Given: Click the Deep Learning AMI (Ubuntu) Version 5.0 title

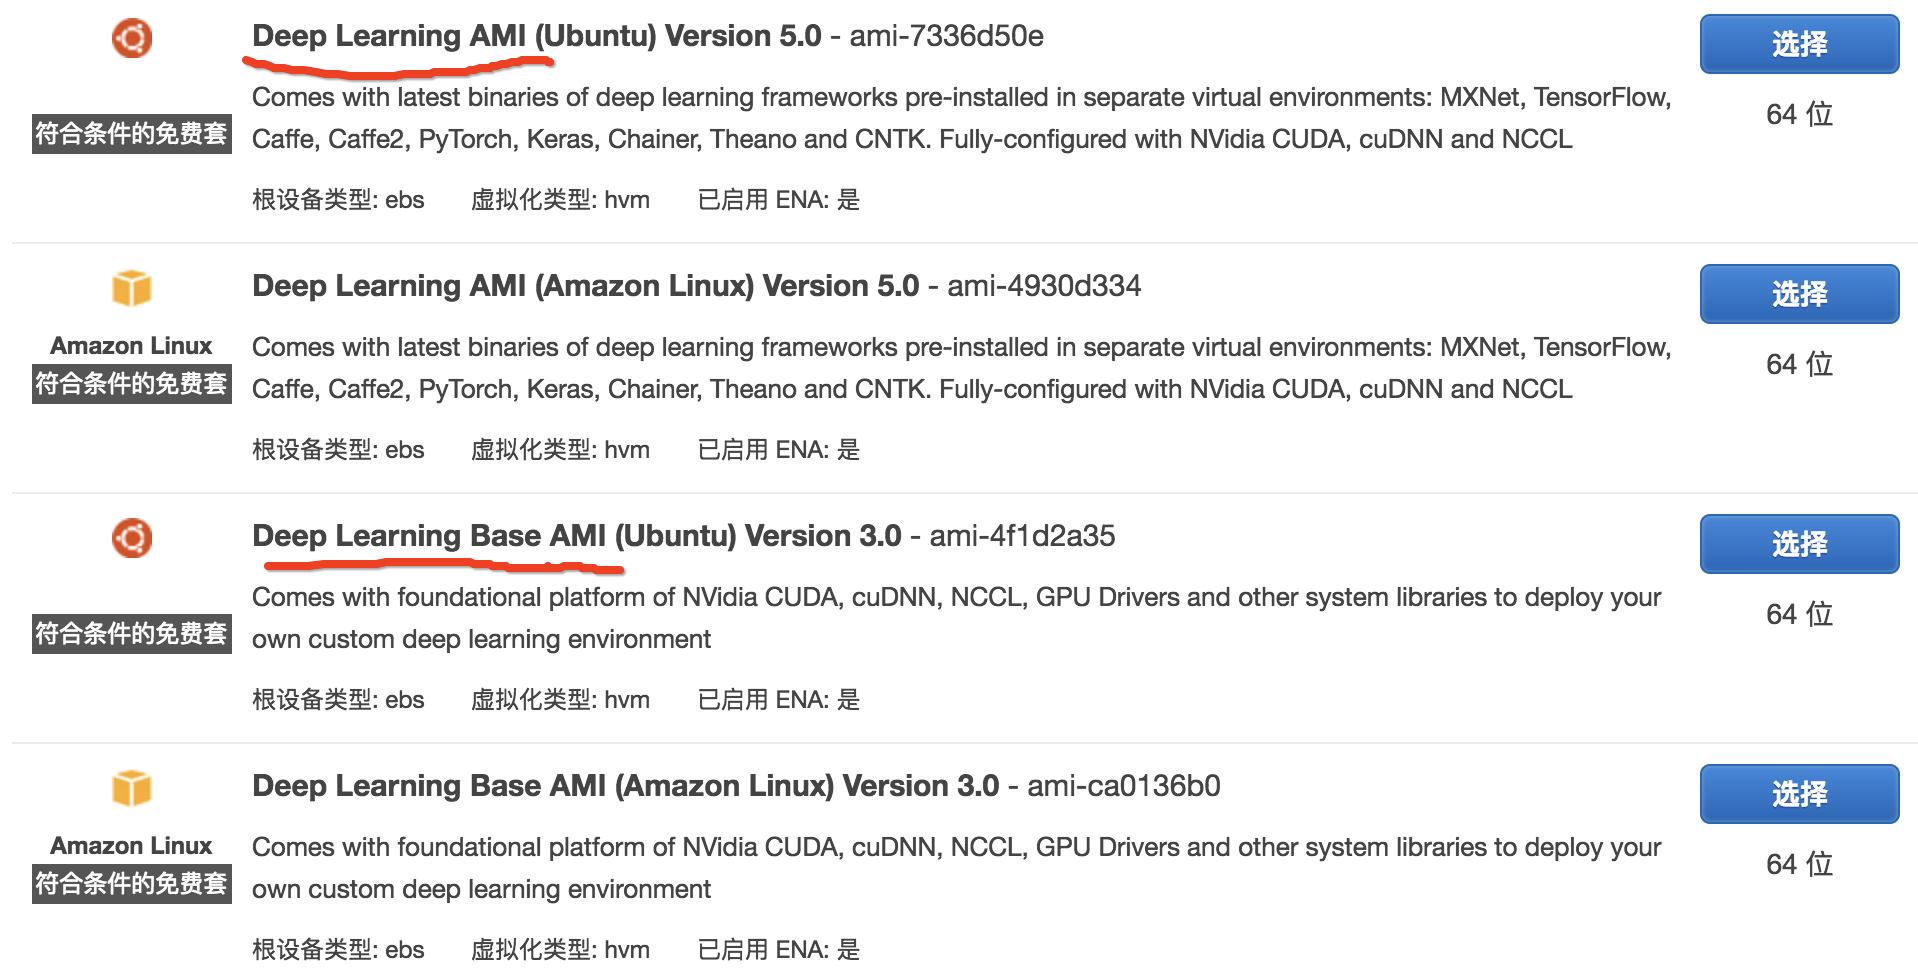Looking at the screenshot, I should (536, 36).
